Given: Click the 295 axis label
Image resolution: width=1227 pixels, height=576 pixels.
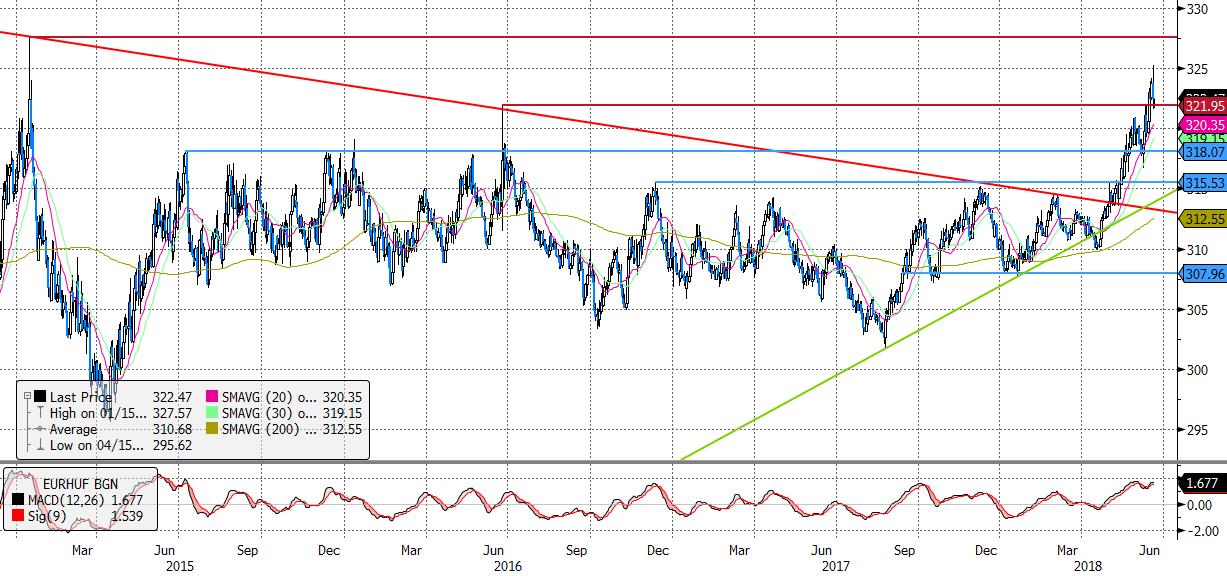Looking at the screenshot, I should coord(1197,429).
